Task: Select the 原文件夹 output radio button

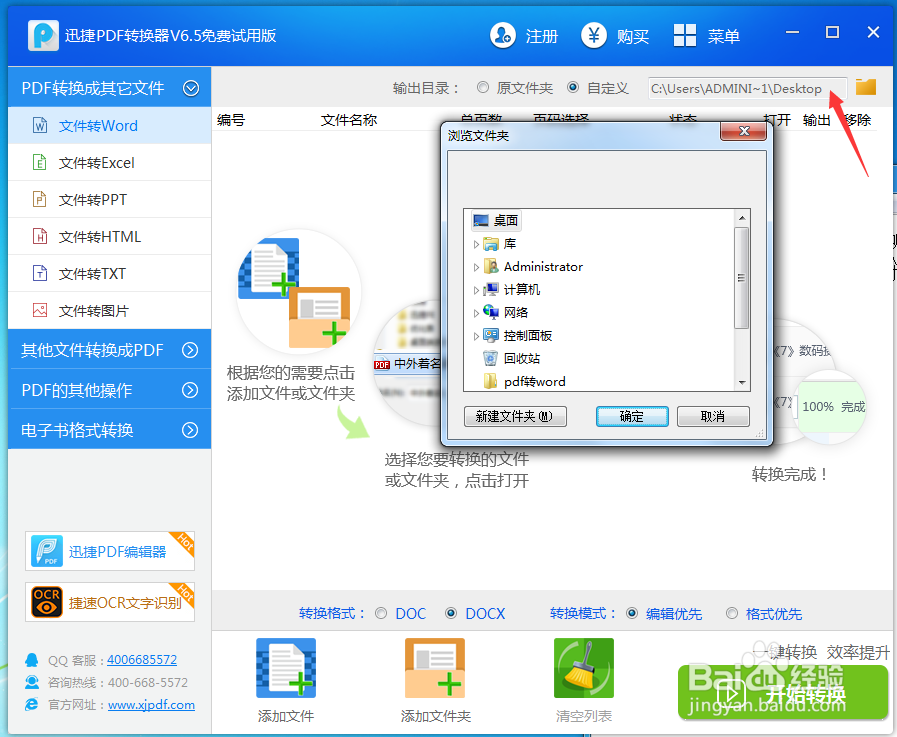Action: 483,88
